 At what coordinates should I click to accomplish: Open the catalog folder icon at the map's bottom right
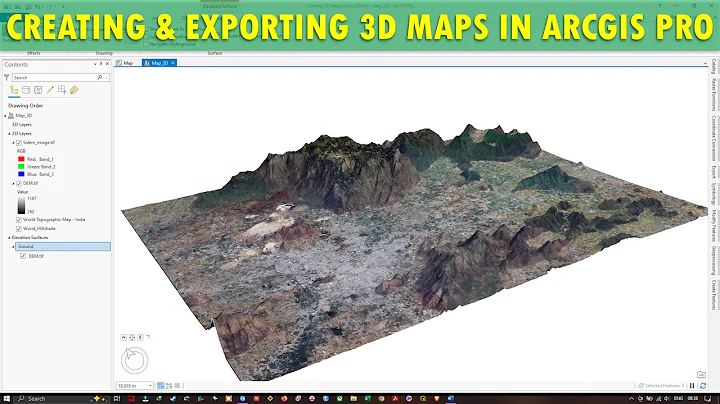click(x=701, y=375)
